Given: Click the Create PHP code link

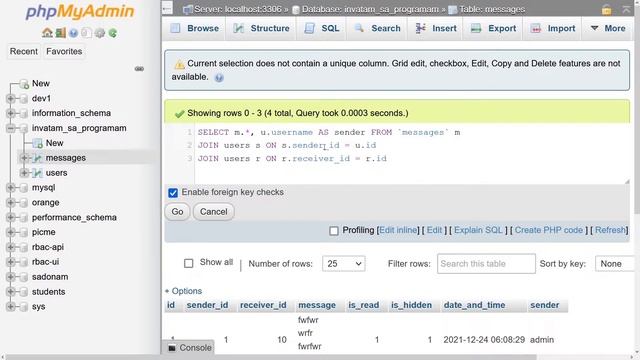Looking at the screenshot, I should point(549,230).
